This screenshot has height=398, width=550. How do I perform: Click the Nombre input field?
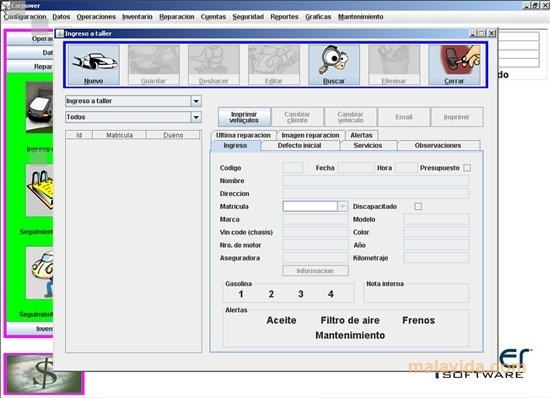click(375, 181)
